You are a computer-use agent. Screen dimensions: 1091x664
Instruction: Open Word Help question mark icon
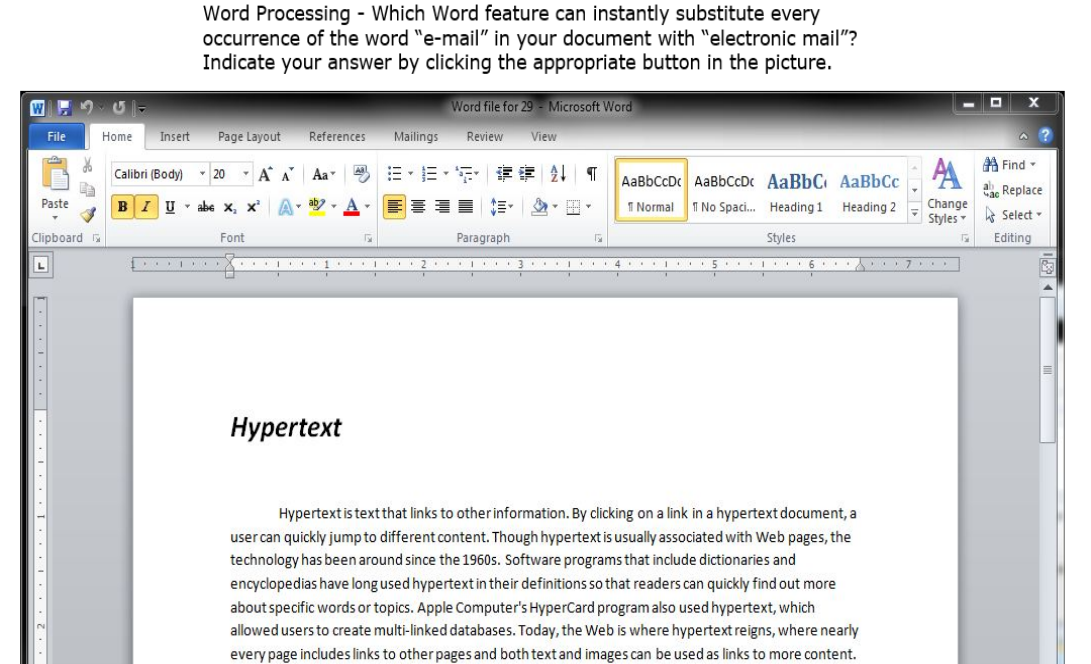pyautogui.click(x=1045, y=136)
